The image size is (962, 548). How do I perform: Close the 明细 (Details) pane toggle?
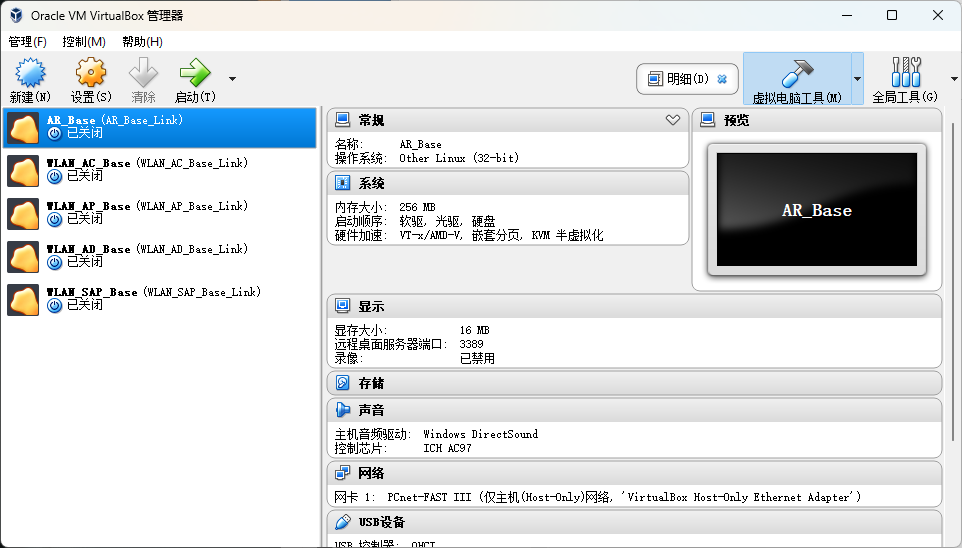pos(722,79)
